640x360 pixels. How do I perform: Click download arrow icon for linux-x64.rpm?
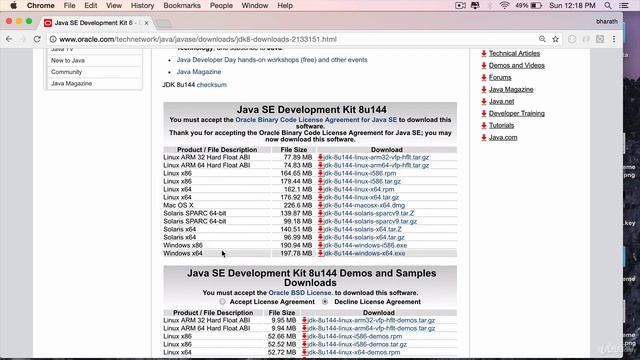click(x=320, y=189)
